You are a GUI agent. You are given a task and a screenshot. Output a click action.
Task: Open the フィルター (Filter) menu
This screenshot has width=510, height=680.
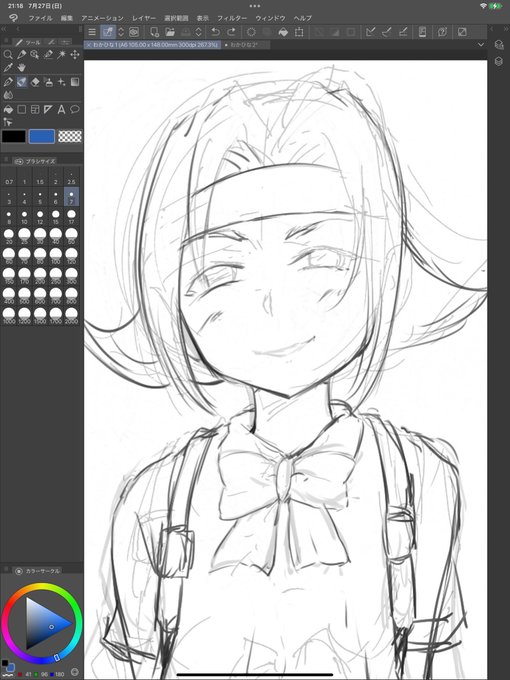(x=232, y=18)
